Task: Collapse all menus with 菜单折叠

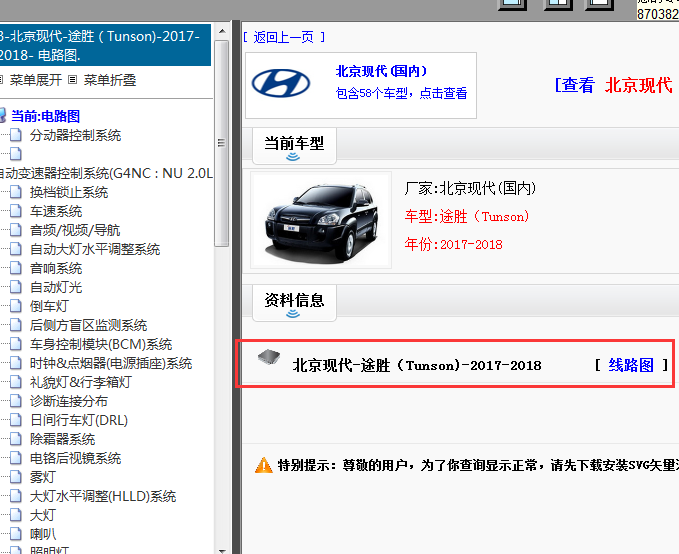Action: (x=110, y=80)
